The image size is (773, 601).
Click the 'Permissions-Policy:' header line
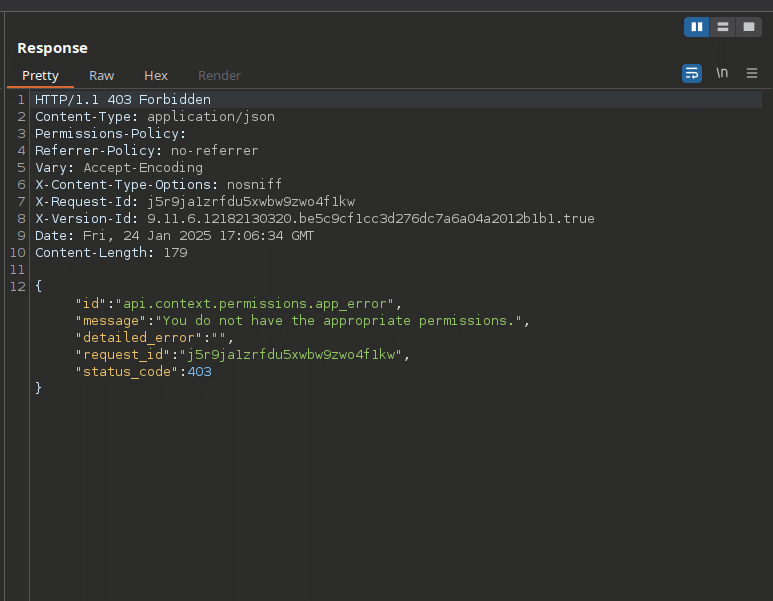[110, 134]
